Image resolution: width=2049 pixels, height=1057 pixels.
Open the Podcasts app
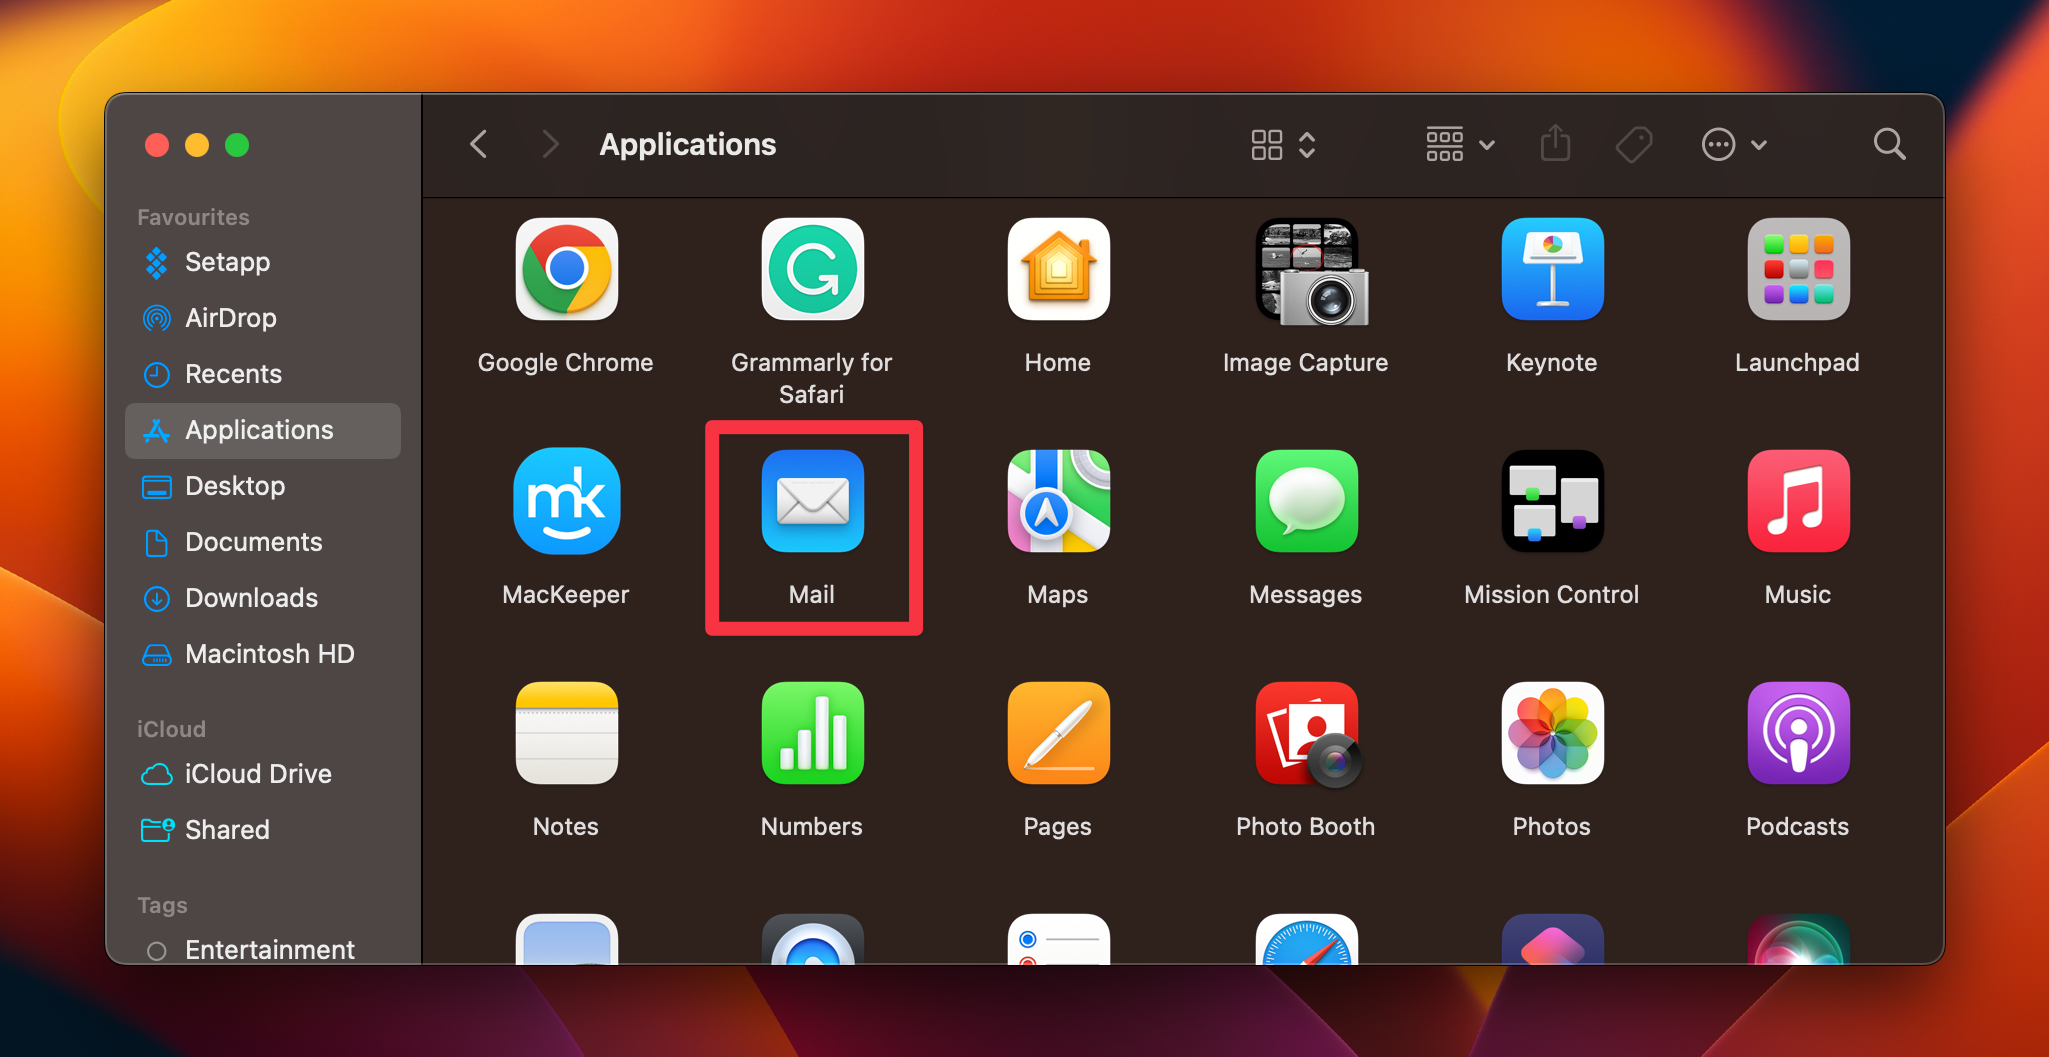point(1796,734)
